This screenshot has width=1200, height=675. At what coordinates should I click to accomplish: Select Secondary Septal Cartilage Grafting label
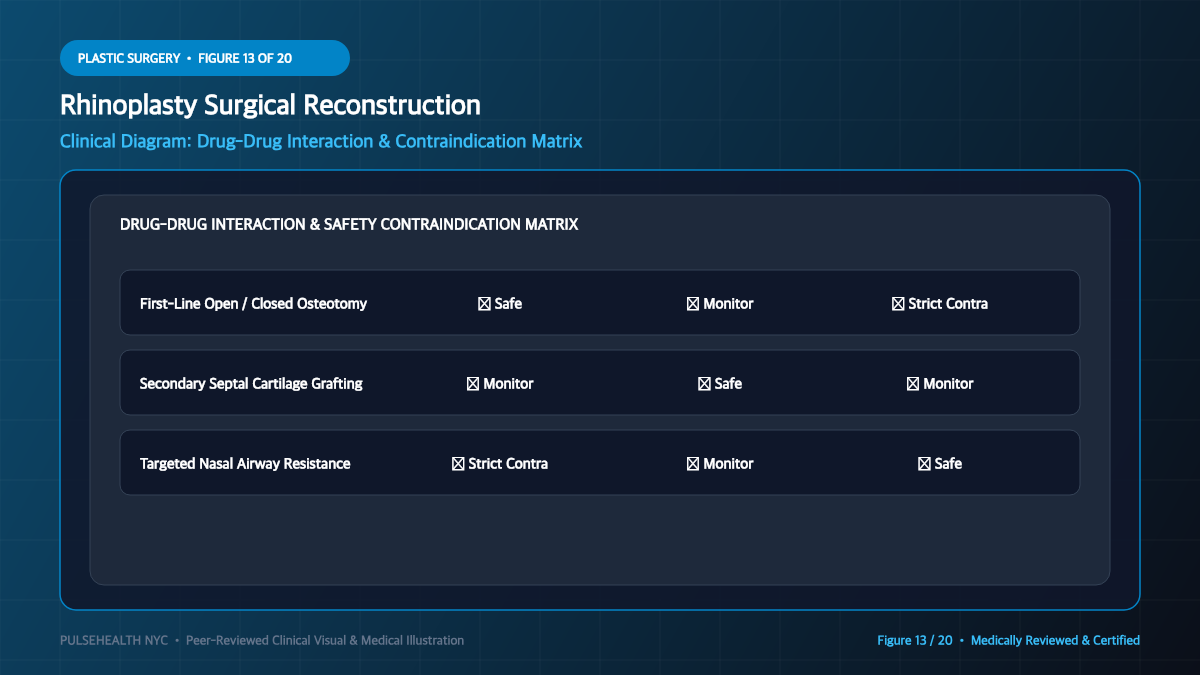pos(251,384)
